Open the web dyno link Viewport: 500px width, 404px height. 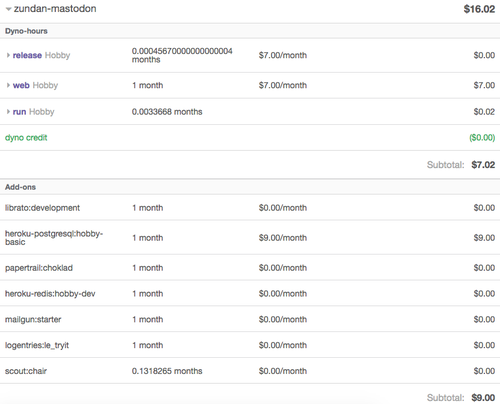click(x=21, y=85)
